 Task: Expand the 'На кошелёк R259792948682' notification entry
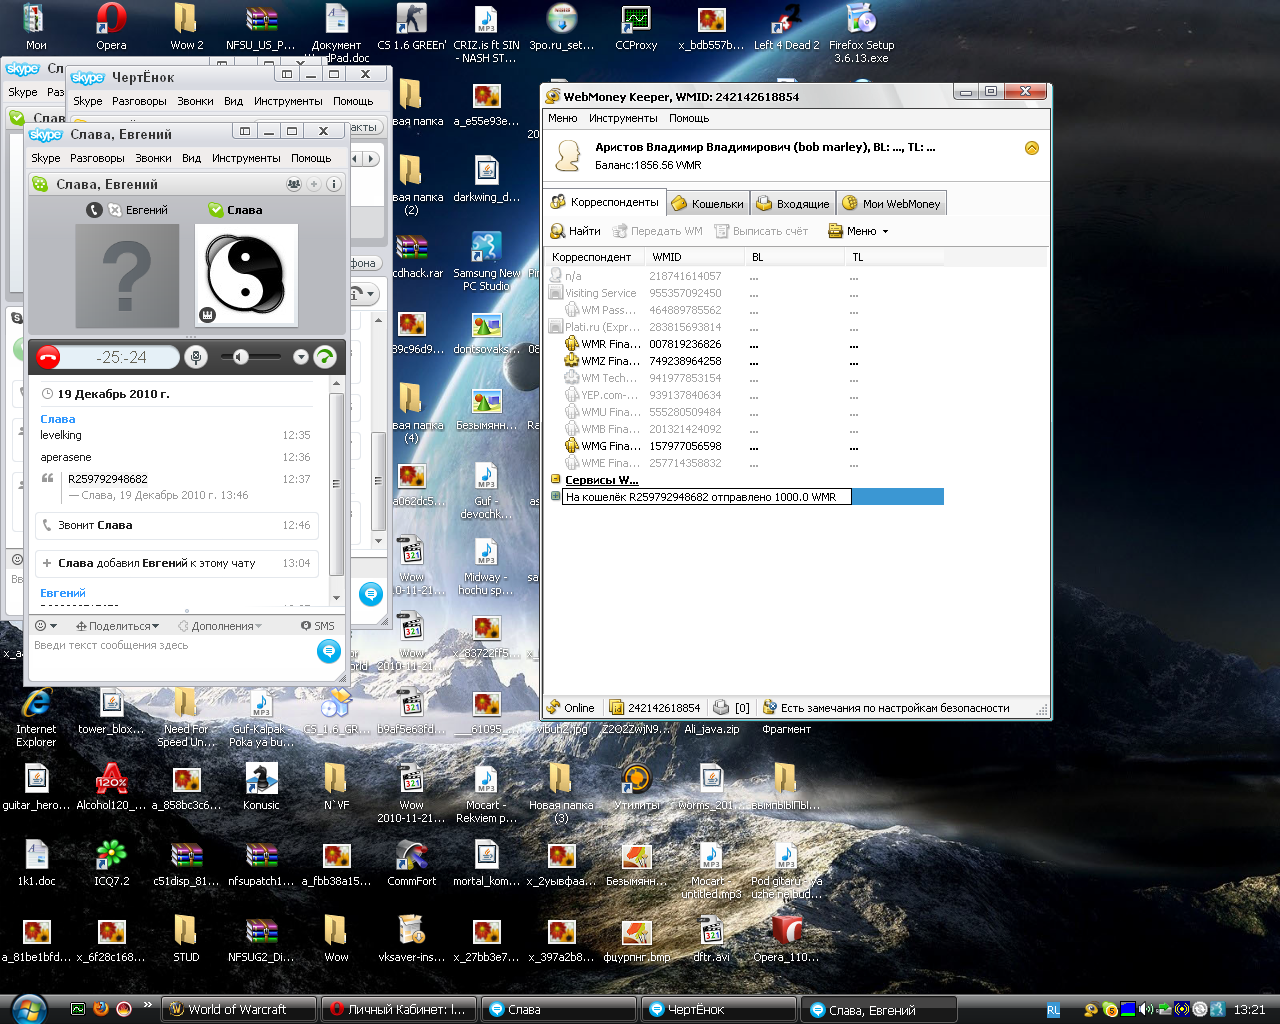[555, 496]
